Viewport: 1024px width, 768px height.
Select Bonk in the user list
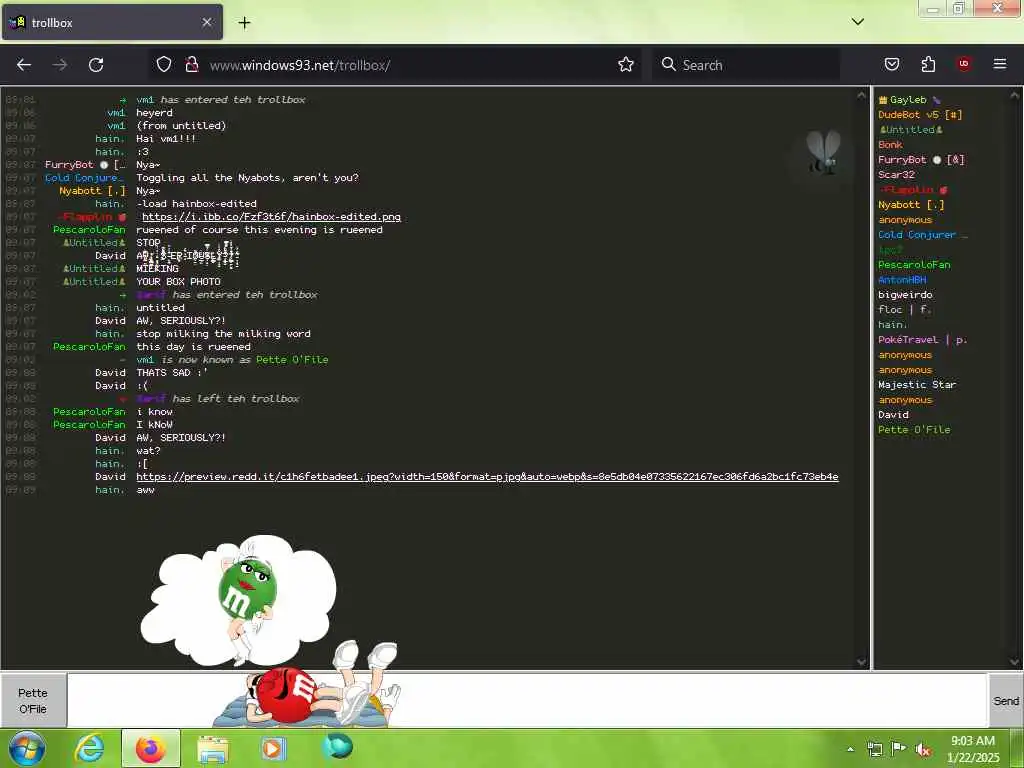890,145
